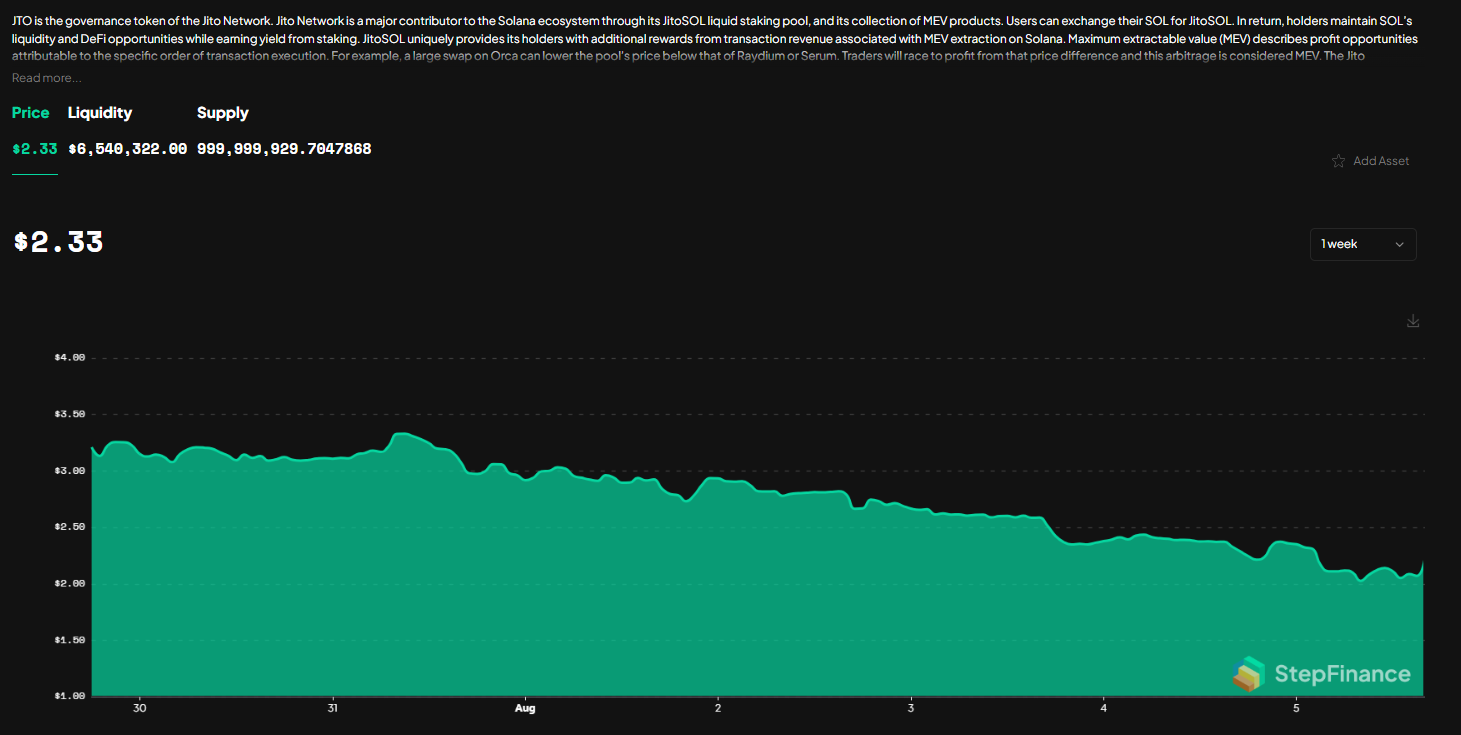Click the Read more link

point(46,77)
